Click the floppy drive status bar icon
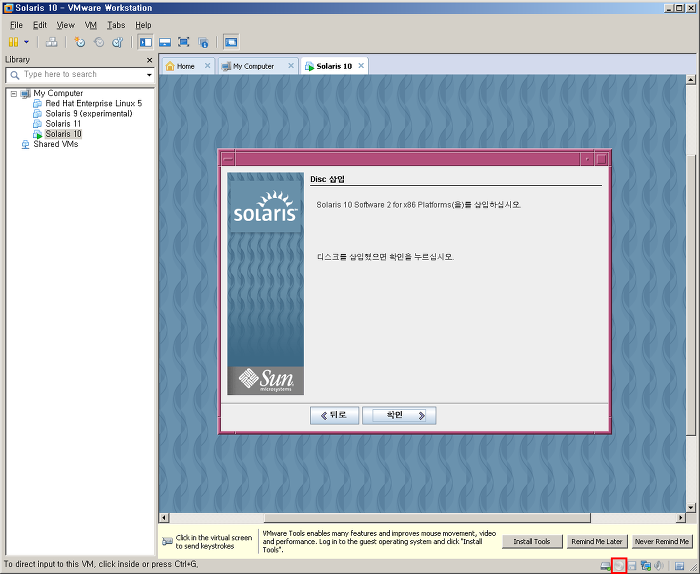Viewport: 700px width, 574px height. tap(632, 566)
